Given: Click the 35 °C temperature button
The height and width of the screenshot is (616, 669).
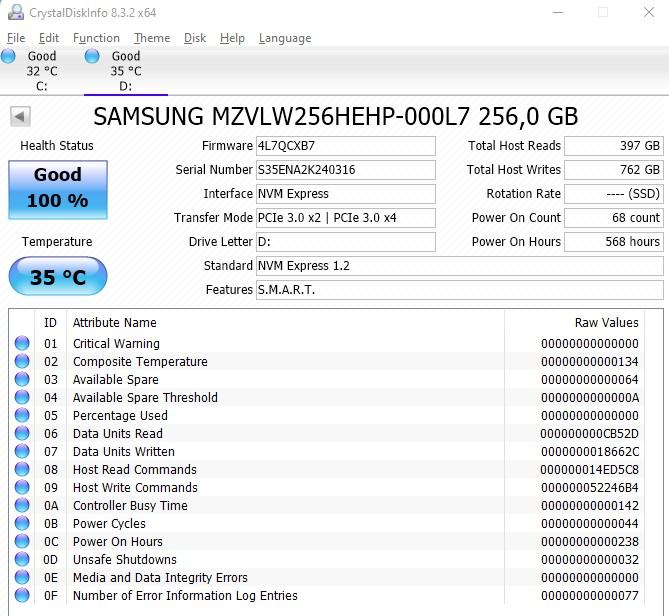Looking at the screenshot, I should point(58,276).
